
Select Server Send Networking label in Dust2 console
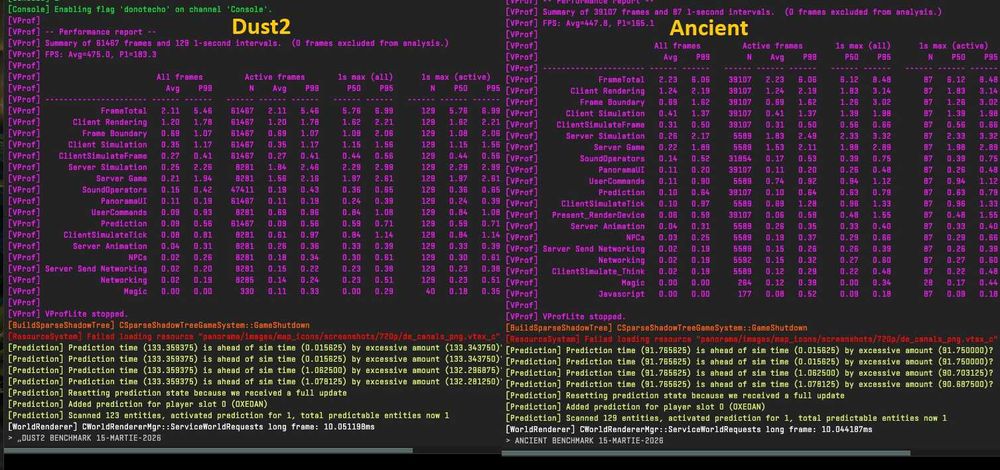(x=96, y=268)
